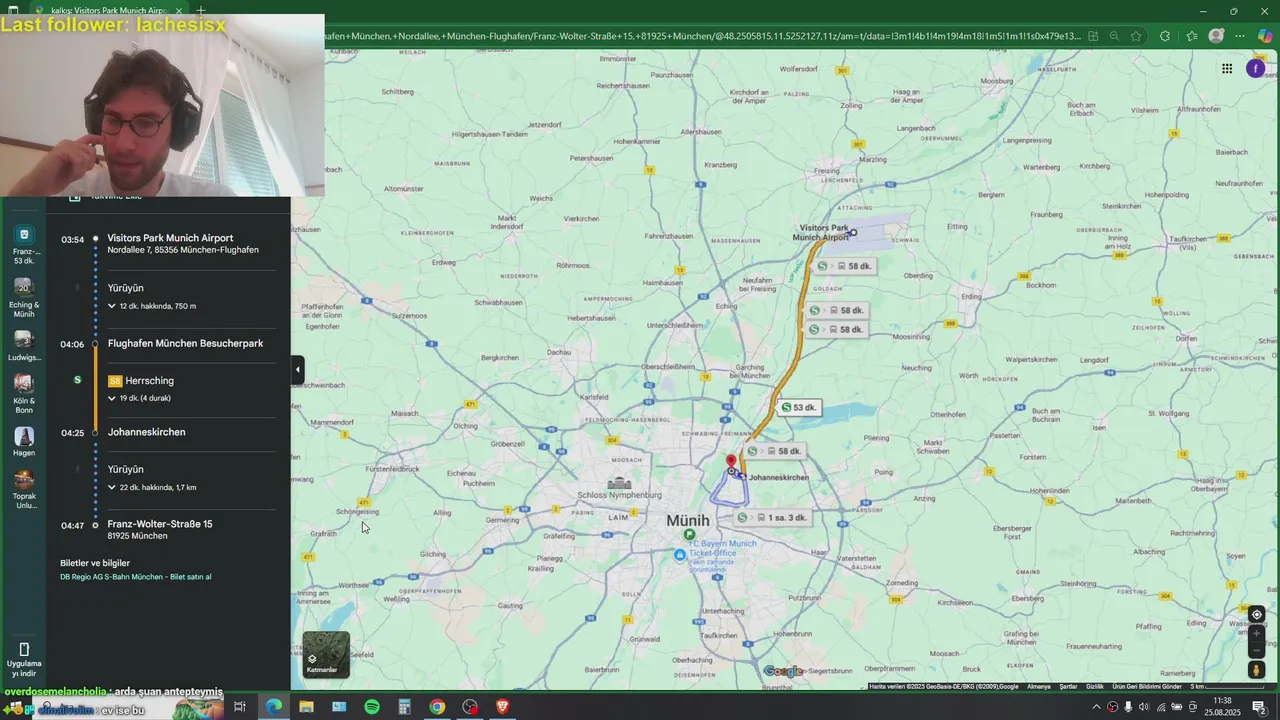Open Brave browser from the taskbar
The height and width of the screenshot is (720, 1280).
coord(503,707)
